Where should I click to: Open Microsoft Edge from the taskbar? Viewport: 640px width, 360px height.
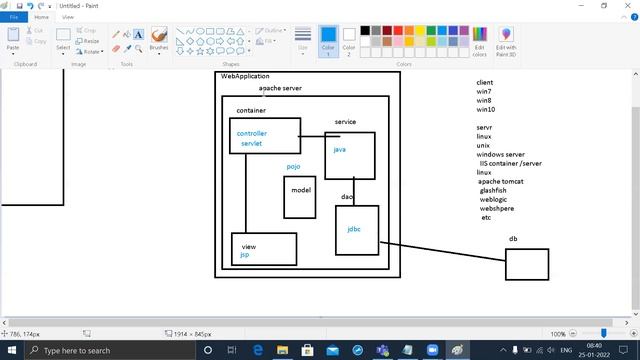[x=258, y=350]
